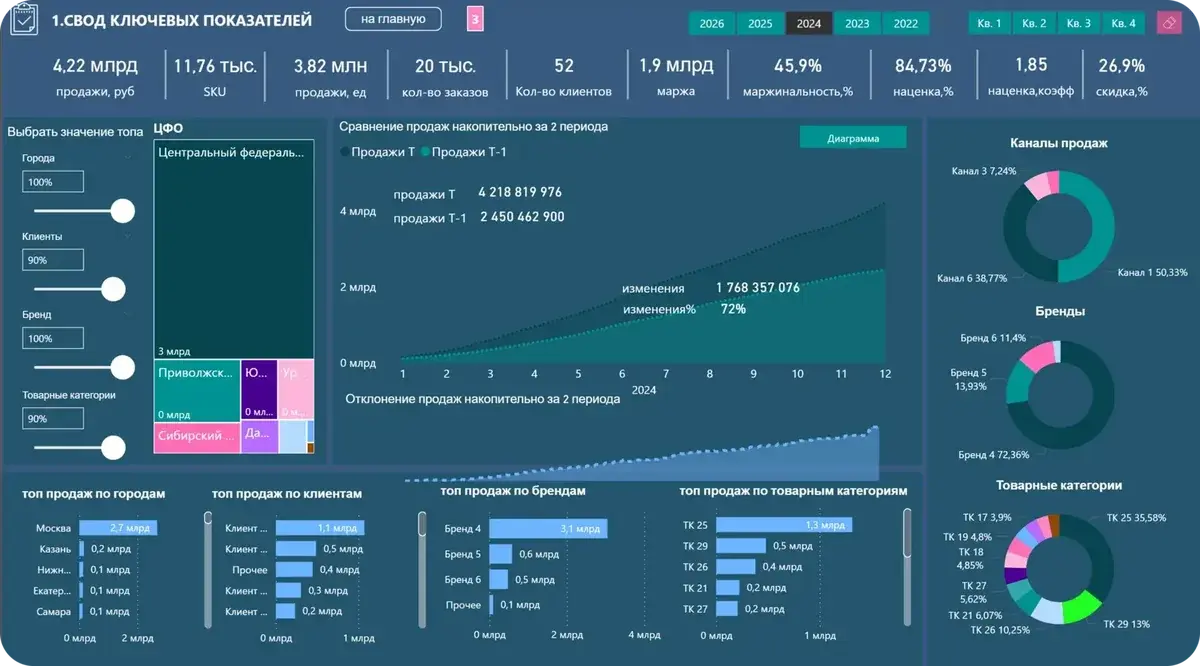Select year 2022 filter
Screen dimensions: 1200x666
(906, 24)
